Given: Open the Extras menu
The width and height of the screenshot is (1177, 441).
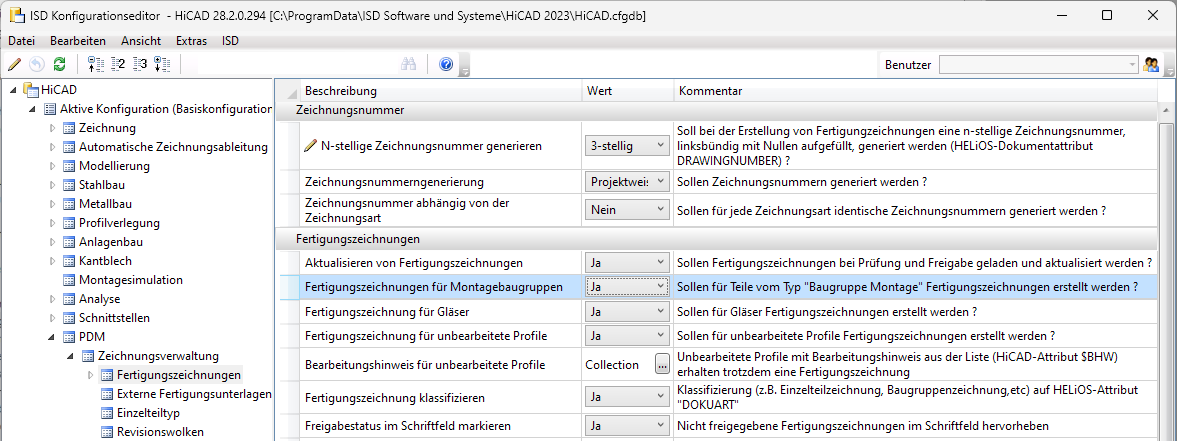Looking at the screenshot, I should (x=191, y=41).
